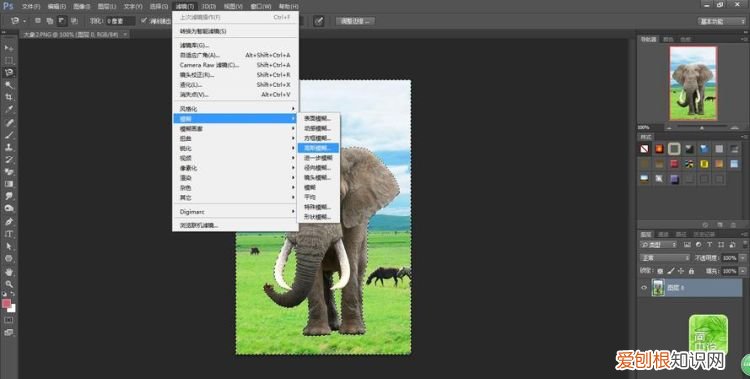This screenshot has width=750, height=379.
Task: Choose 转换为智能滤镜(S) menu entry
Action: 235,31
